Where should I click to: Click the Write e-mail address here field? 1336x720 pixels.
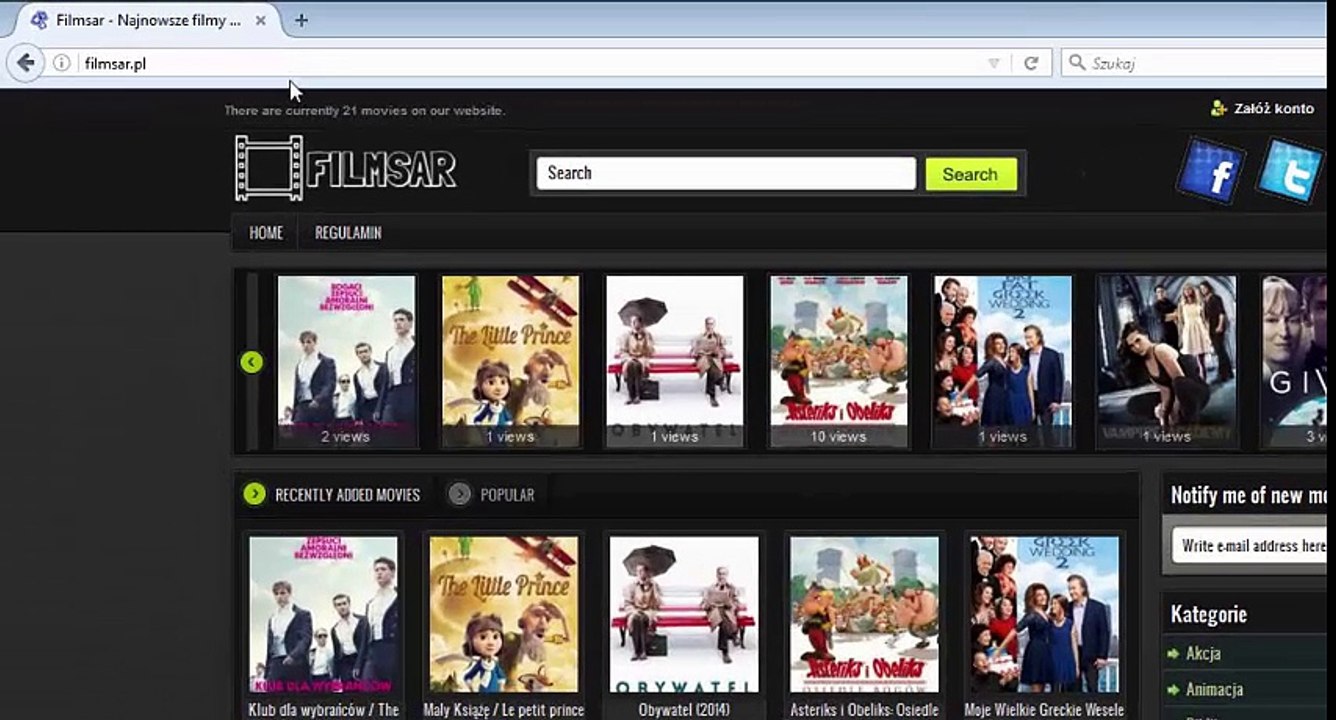tap(1249, 546)
